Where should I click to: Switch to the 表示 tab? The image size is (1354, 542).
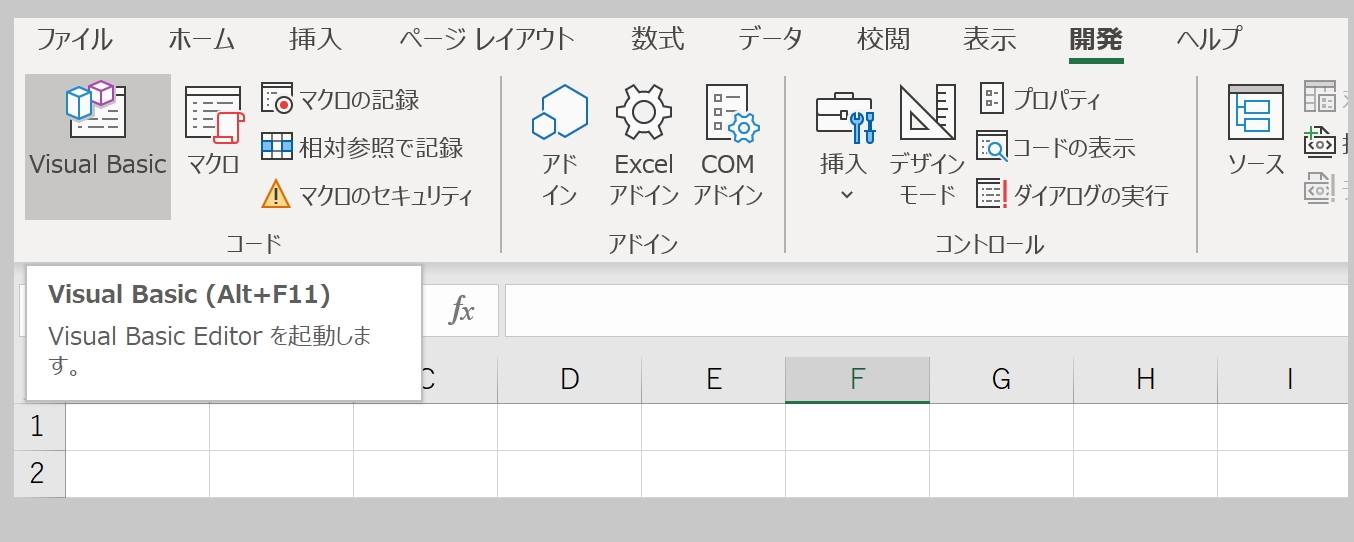coord(990,39)
